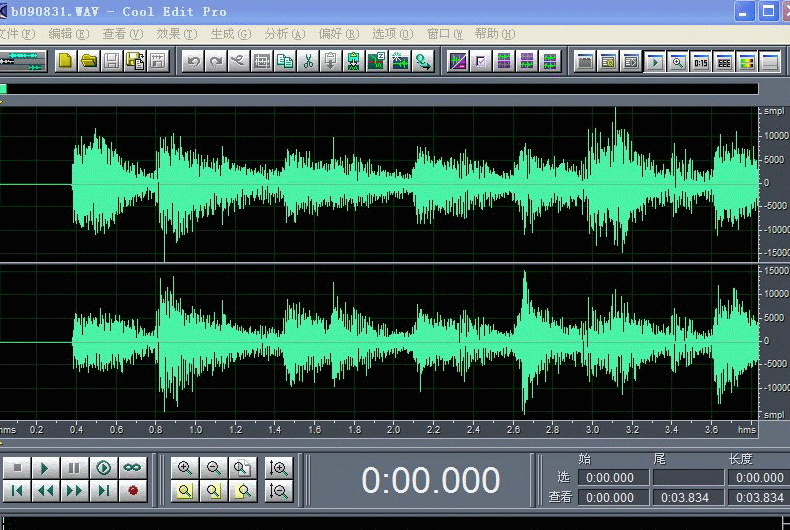Undo the last edit
Viewport: 790px width, 530px height.
coord(192,61)
